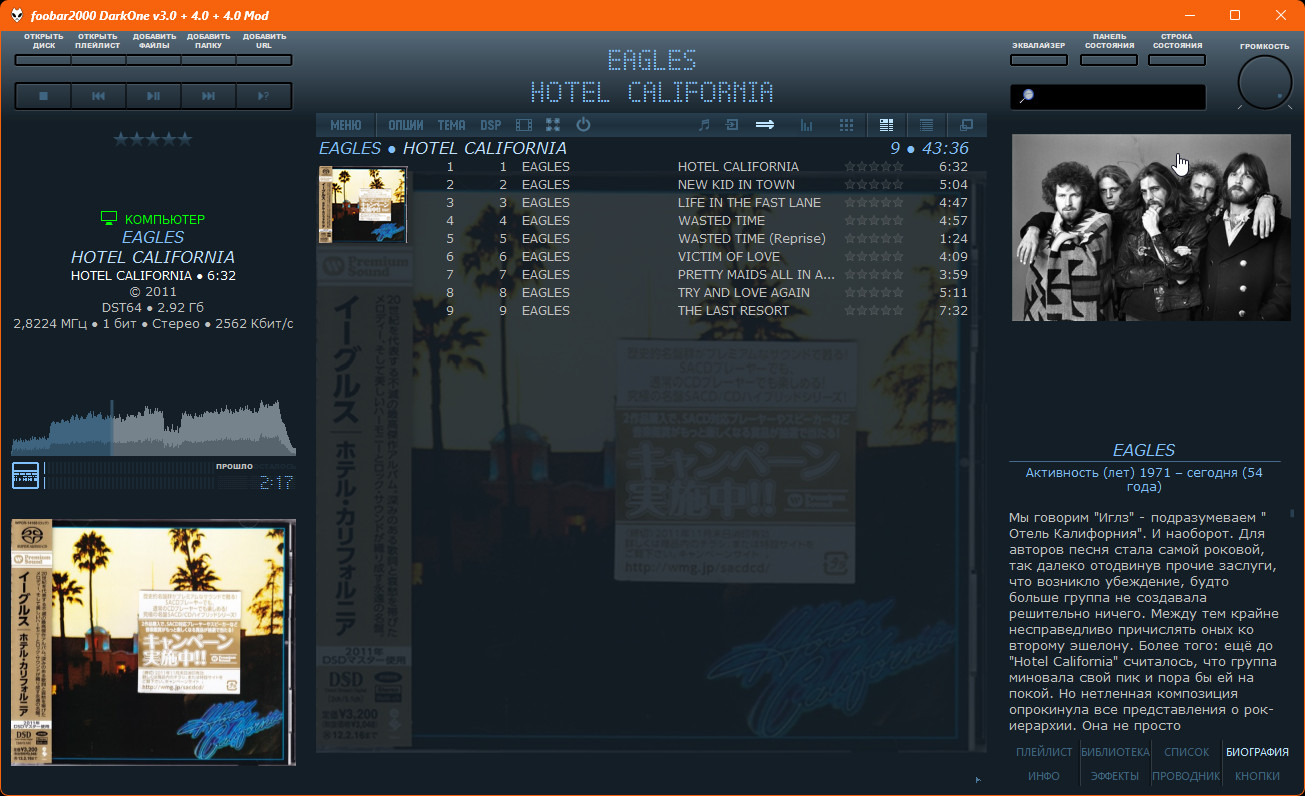Stop playback with the stop button
Image resolution: width=1305 pixels, height=796 pixels.
(x=43, y=96)
